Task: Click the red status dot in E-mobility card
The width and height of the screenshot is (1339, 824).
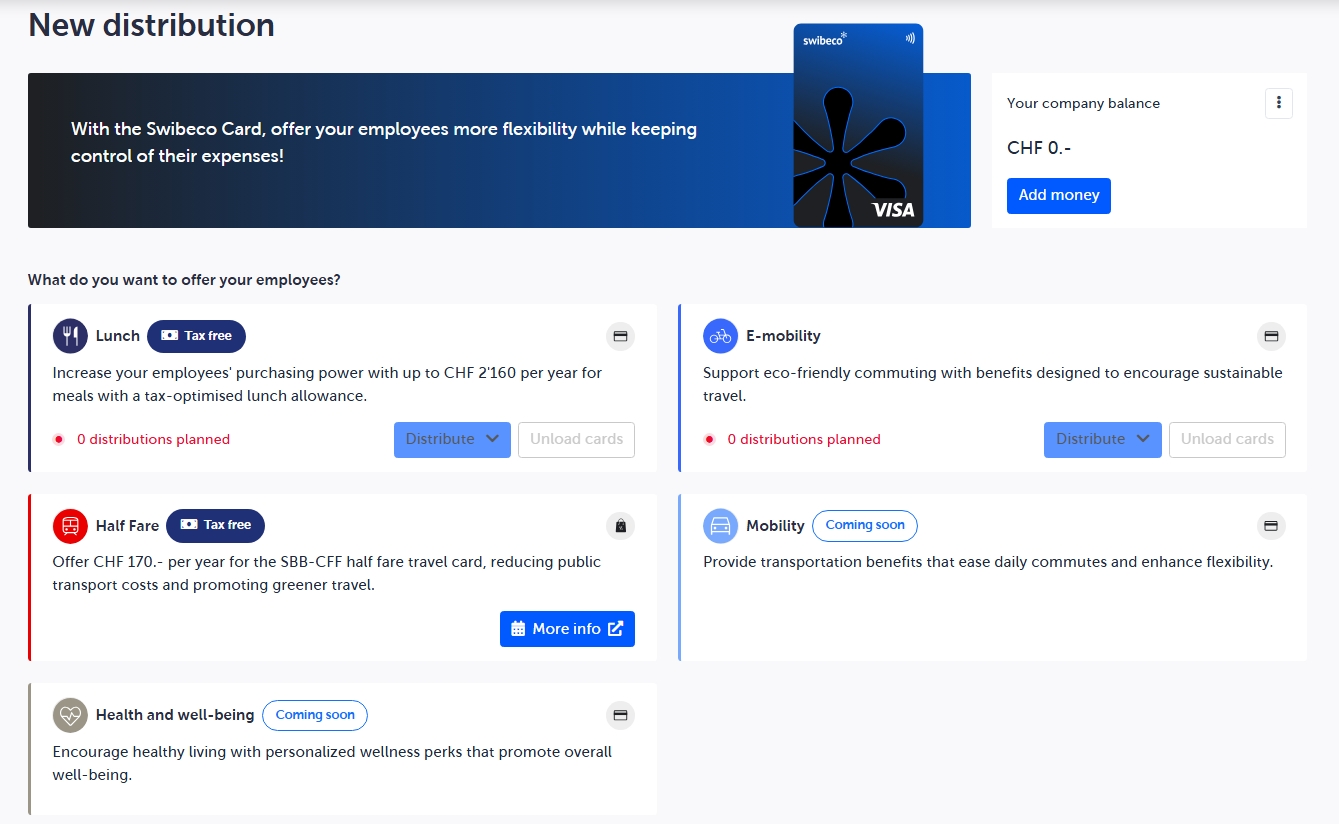Action: pyautogui.click(x=709, y=439)
